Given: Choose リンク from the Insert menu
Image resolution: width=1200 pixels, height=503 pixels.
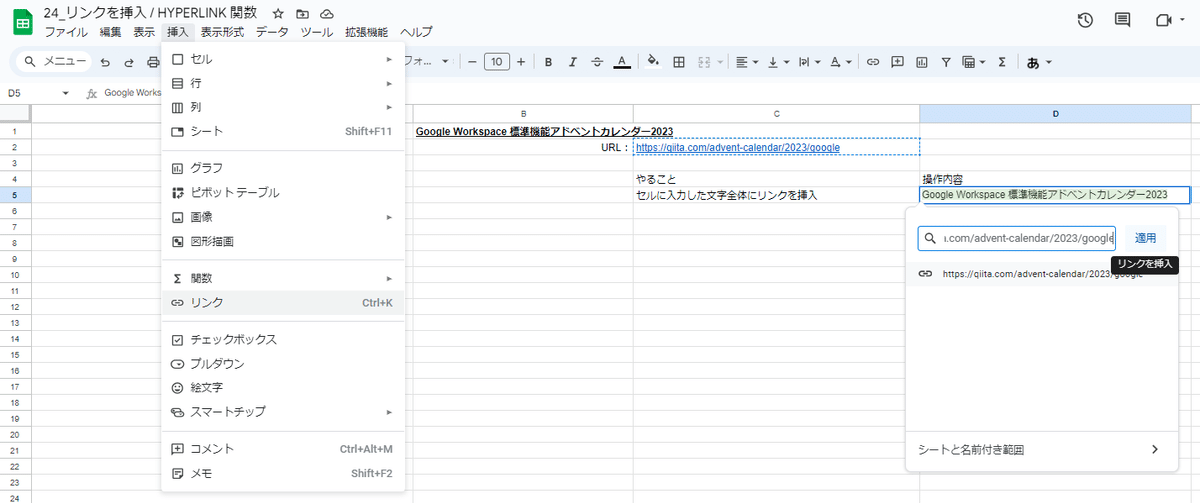Looking at the screenshot, I should pyautogui.click(x=283, y=302).
